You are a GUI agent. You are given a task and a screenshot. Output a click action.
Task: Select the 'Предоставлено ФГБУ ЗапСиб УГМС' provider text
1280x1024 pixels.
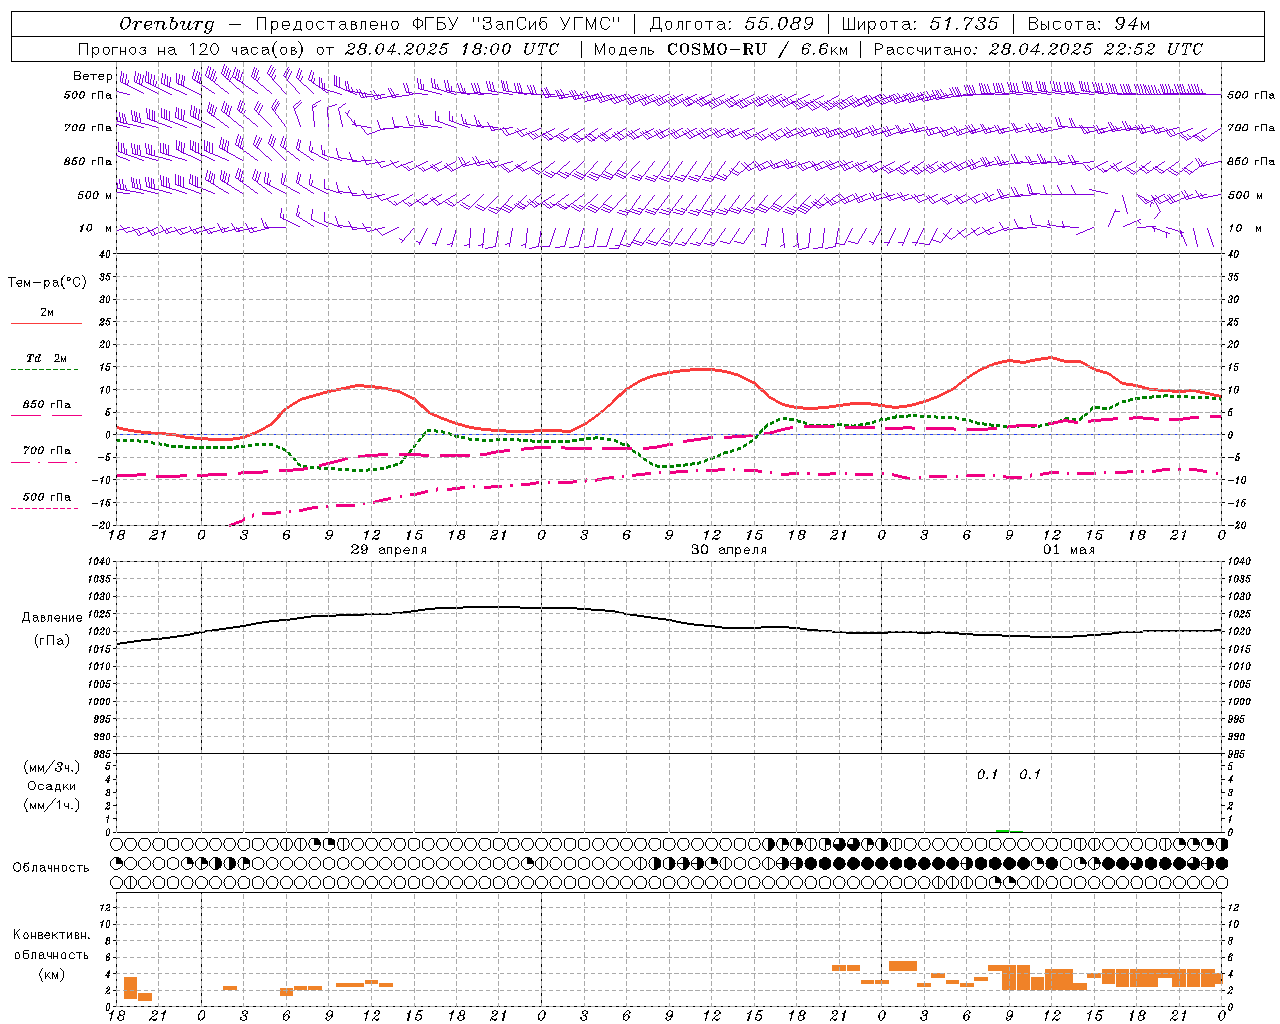click(x=438, y=24)
